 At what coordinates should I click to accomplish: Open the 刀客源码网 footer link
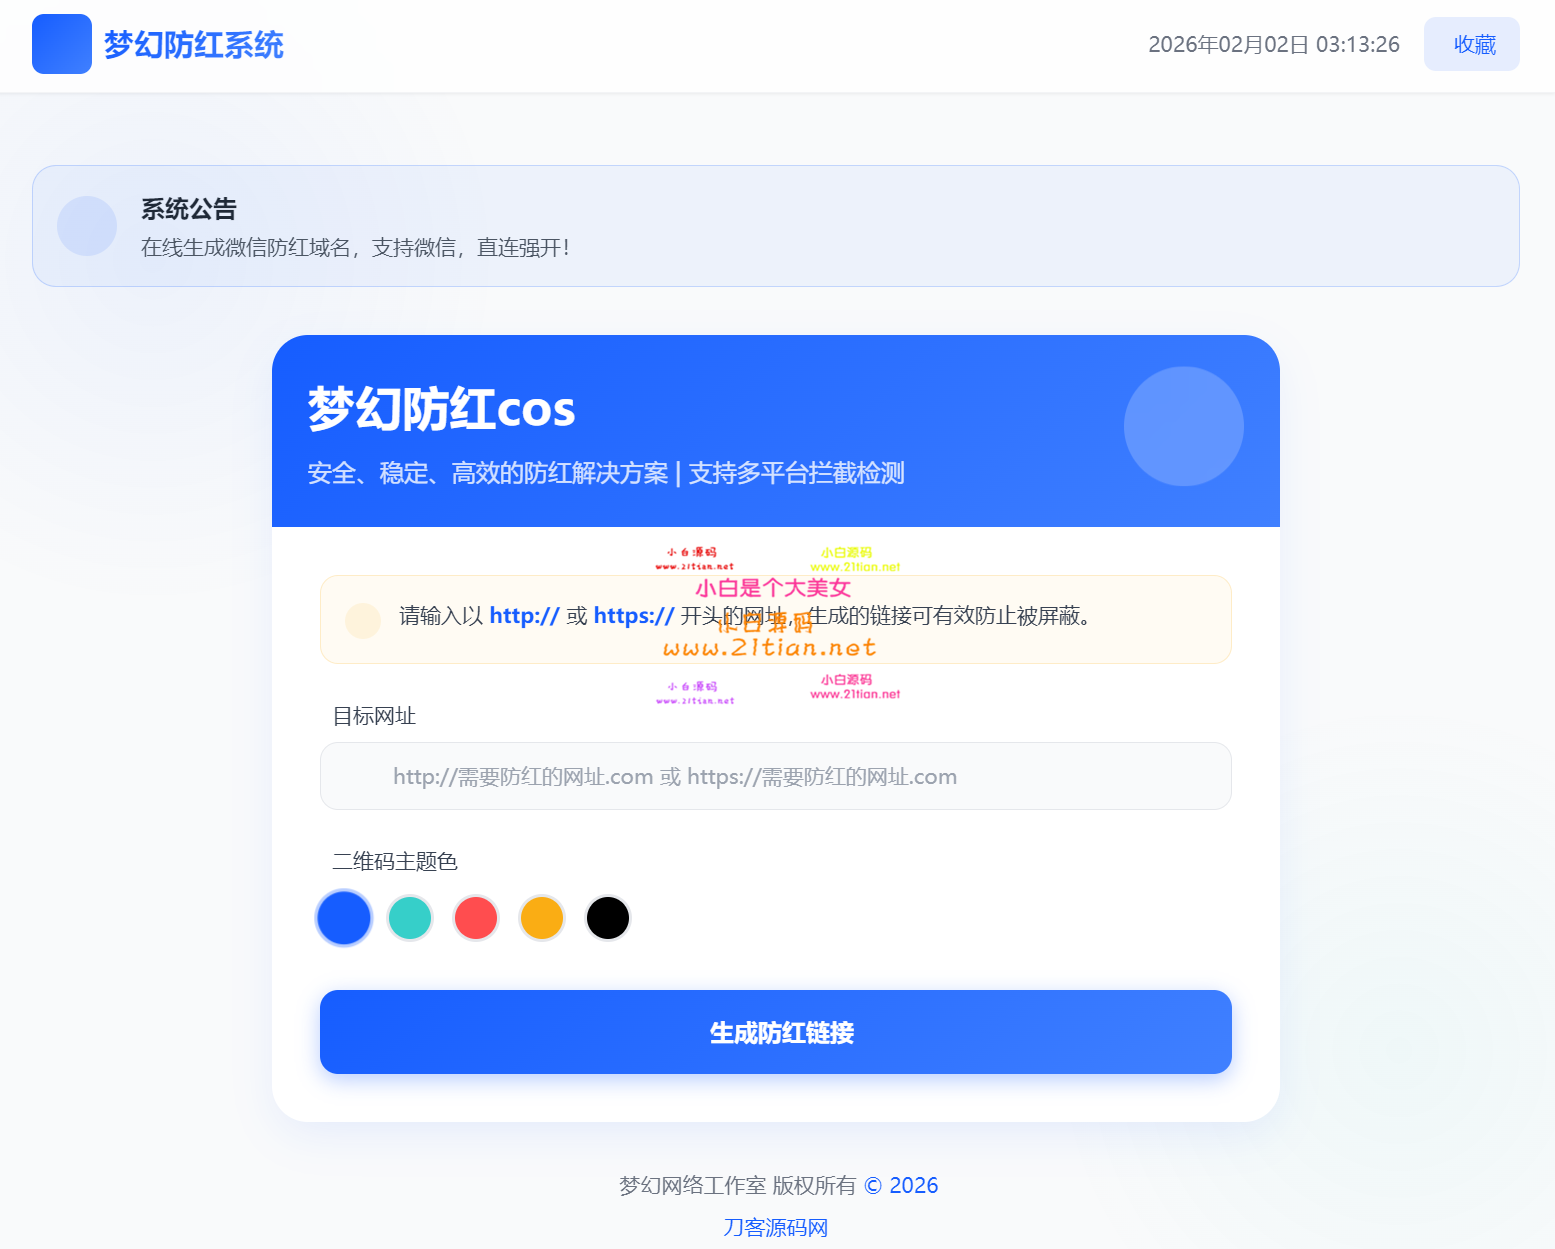click(x=776, y=1227)
